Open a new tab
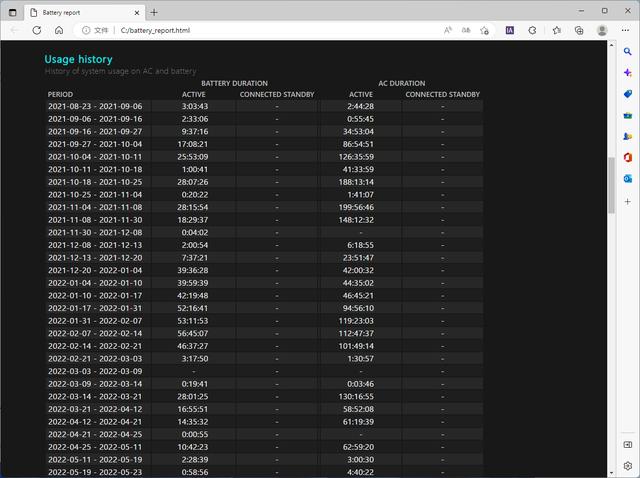 click(154, 12)
